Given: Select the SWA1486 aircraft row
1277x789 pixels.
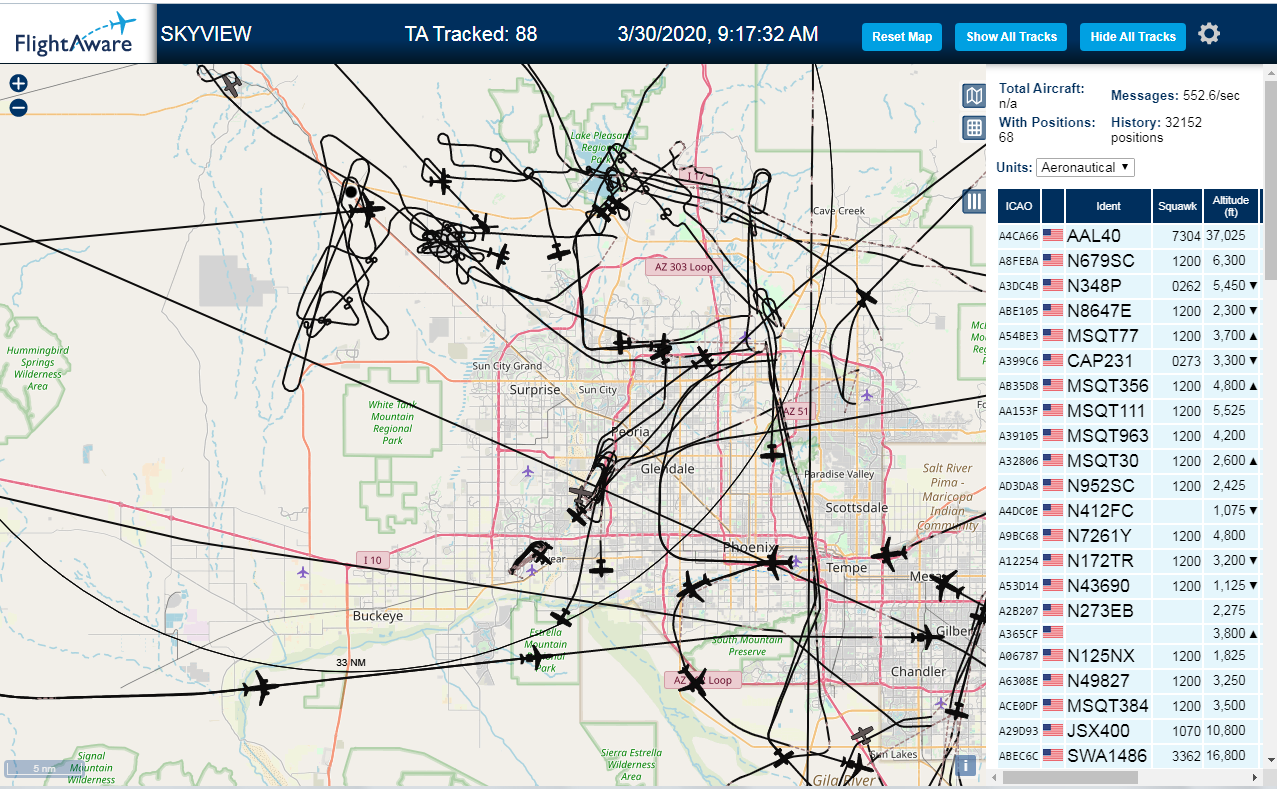Looking at the screenshot, I should (x=1128, y=756).
